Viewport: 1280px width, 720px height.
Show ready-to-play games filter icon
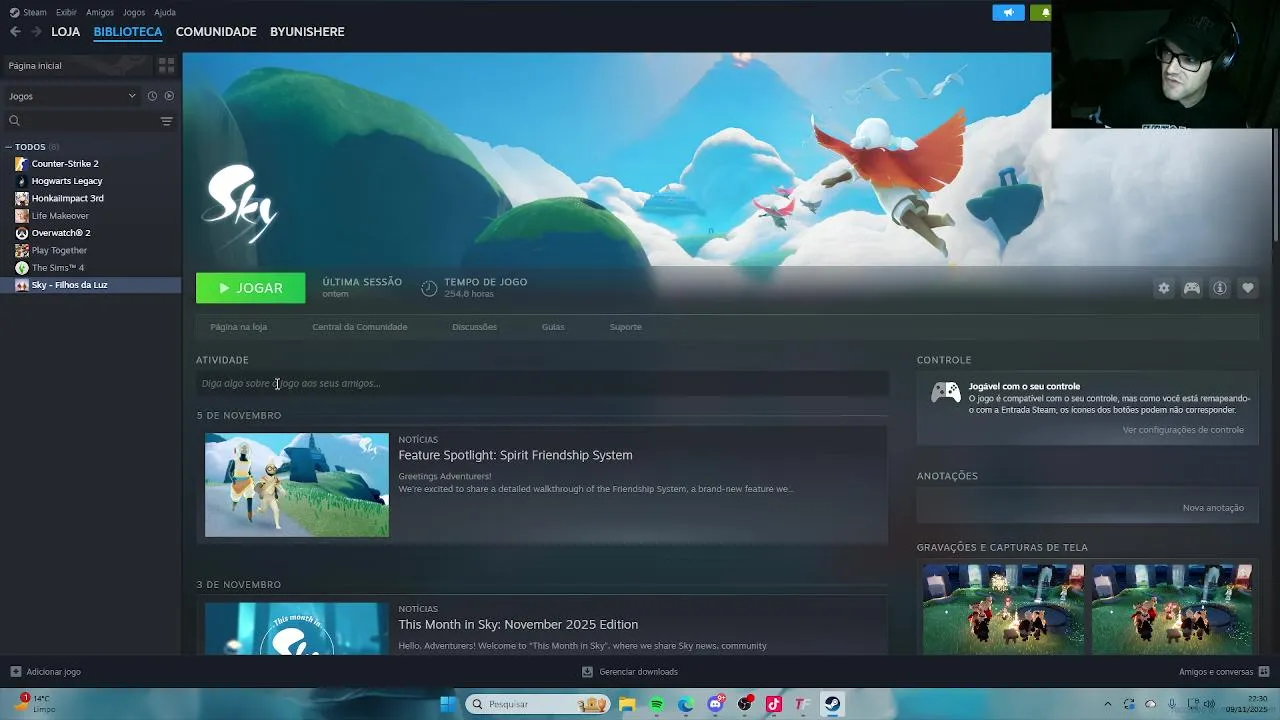(169, 96)
